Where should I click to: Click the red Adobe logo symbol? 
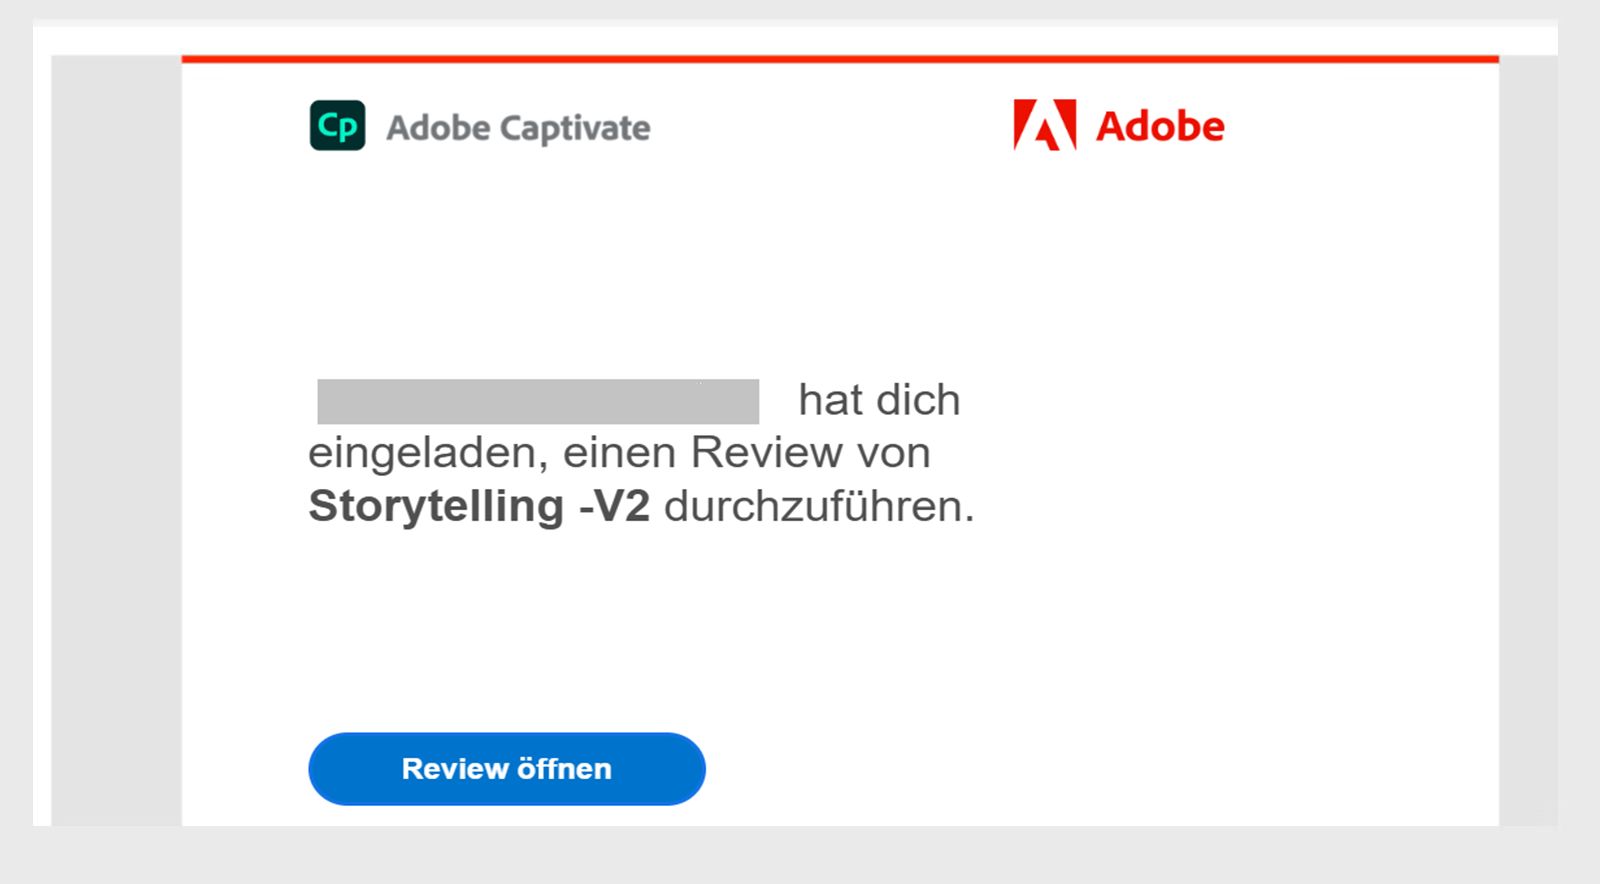point(1044,126)
